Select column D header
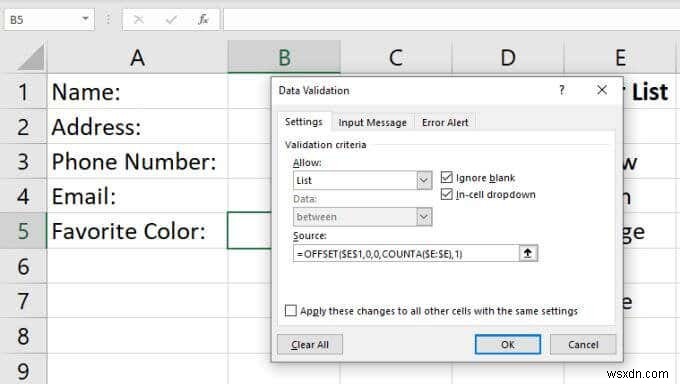Image resolution: width=680 pixels, height=384 pixels. click(508, 57)
